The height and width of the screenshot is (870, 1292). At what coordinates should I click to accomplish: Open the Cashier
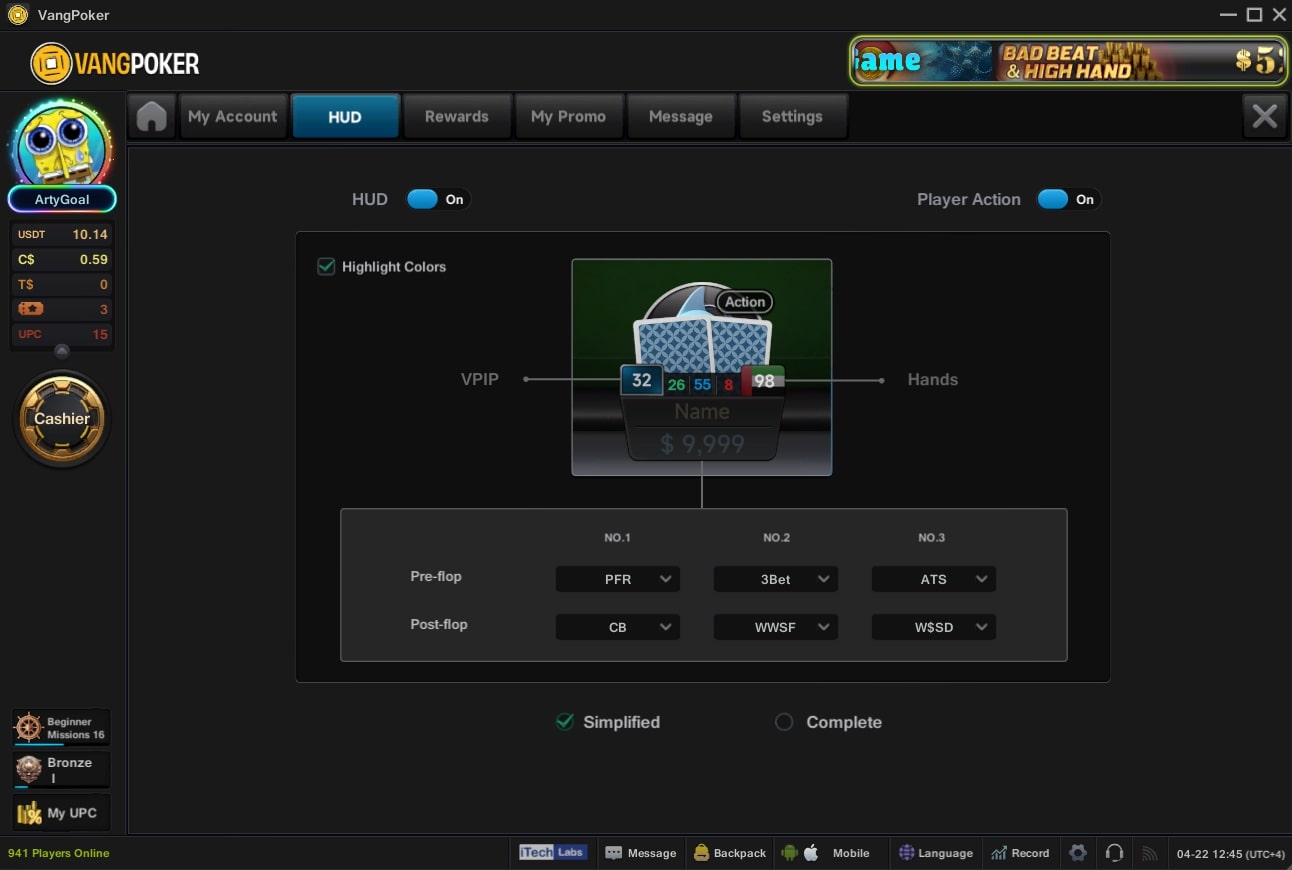point(61,419)
